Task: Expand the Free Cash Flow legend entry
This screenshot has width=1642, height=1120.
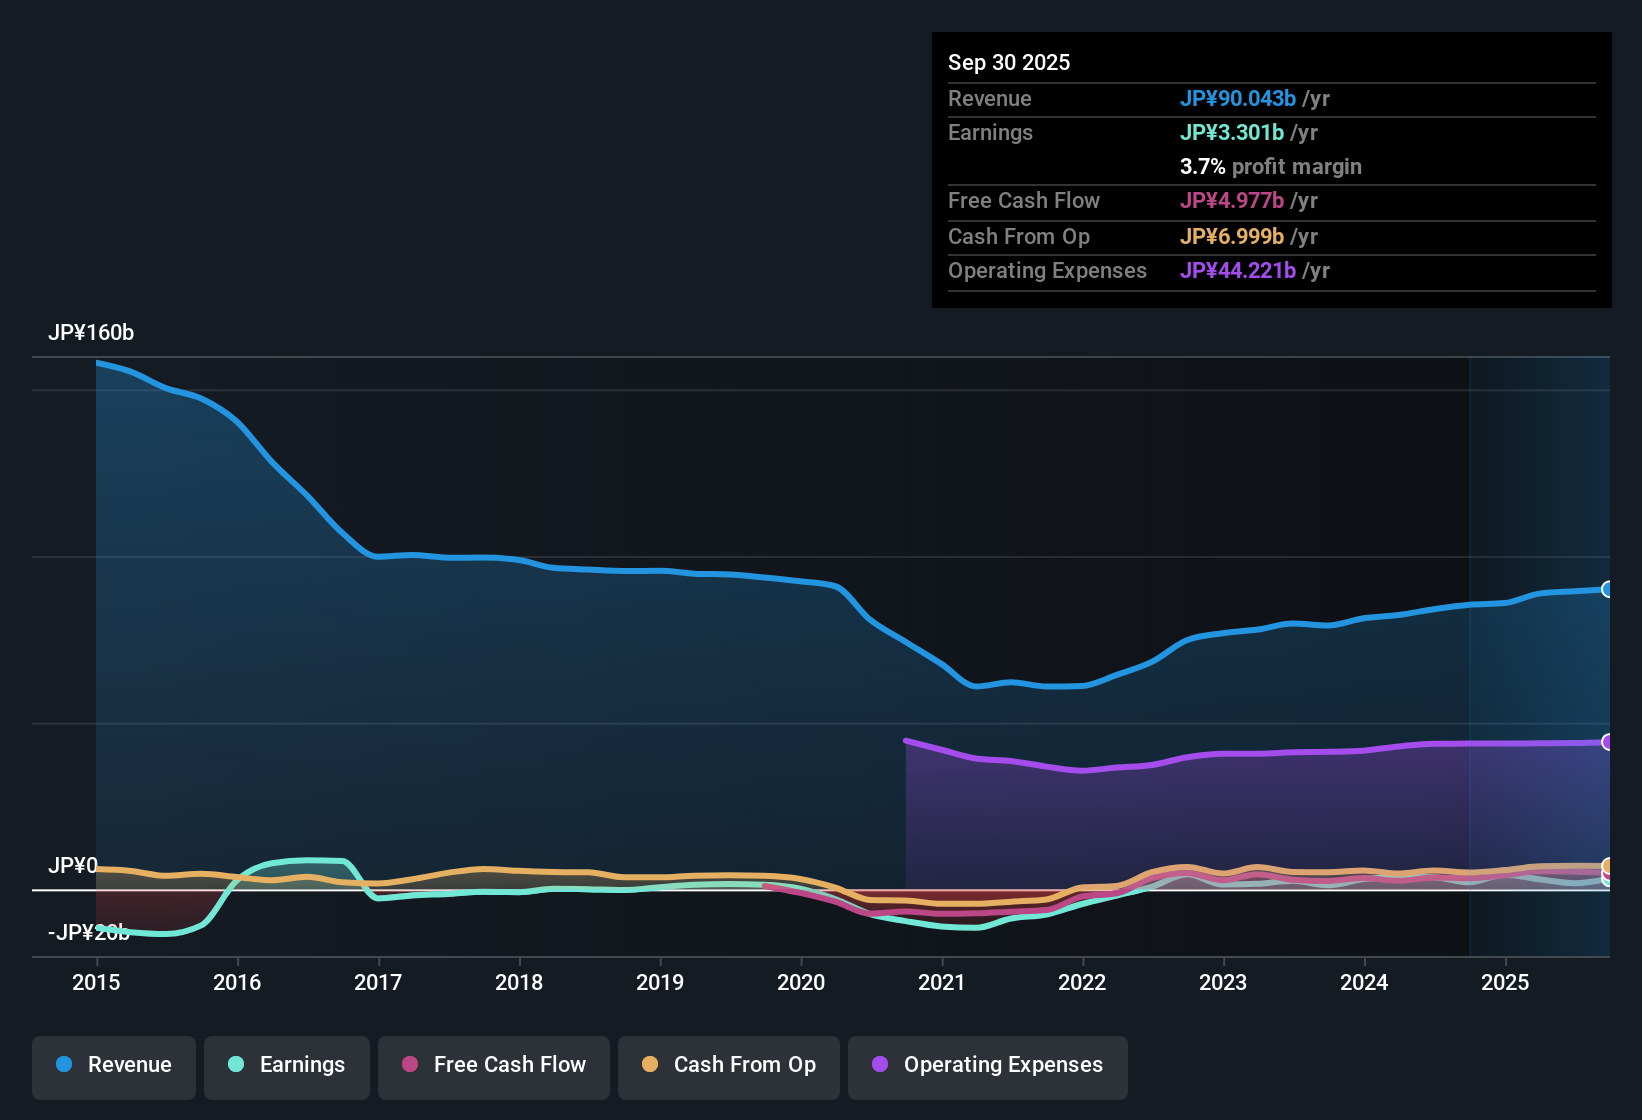Action: [493, 1065]
